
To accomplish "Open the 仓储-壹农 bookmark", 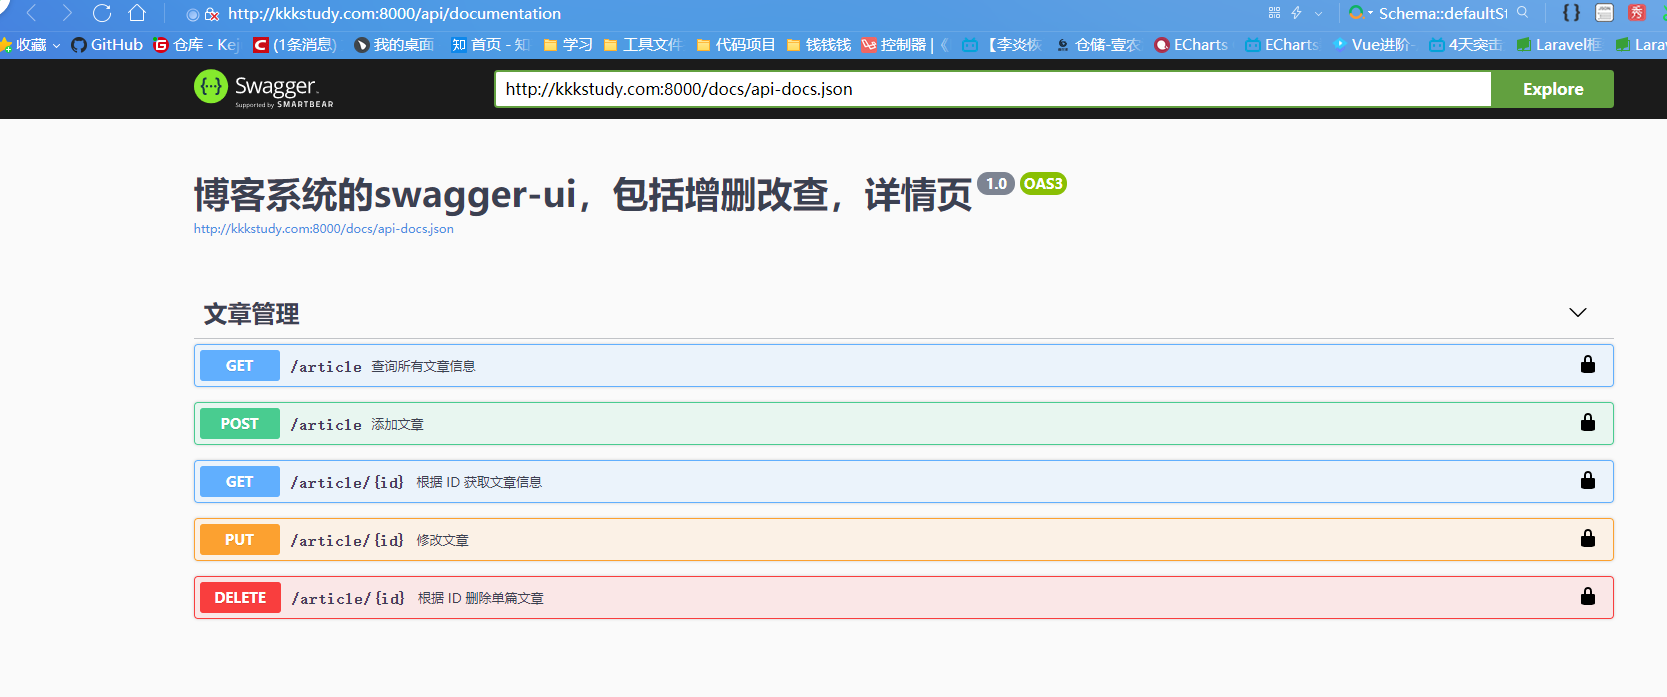I will (1098, 45).
